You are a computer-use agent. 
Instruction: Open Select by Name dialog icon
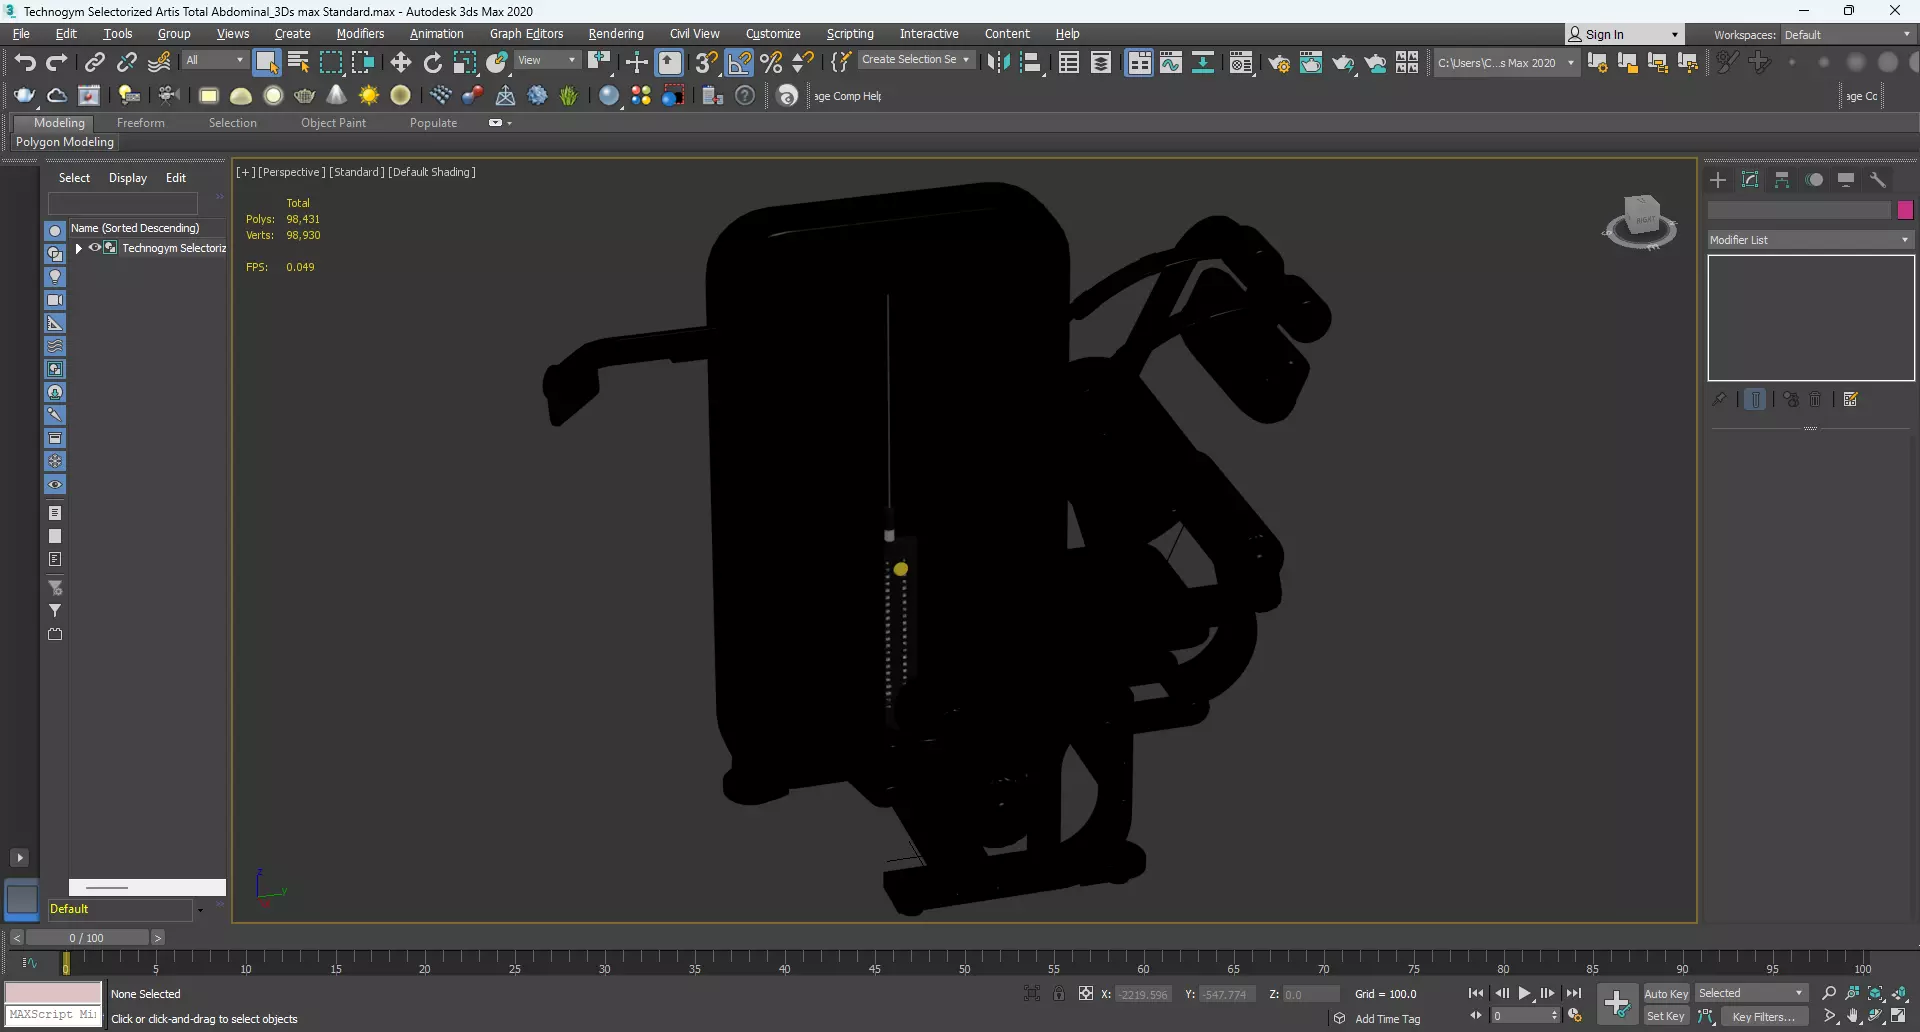point(298,62)
